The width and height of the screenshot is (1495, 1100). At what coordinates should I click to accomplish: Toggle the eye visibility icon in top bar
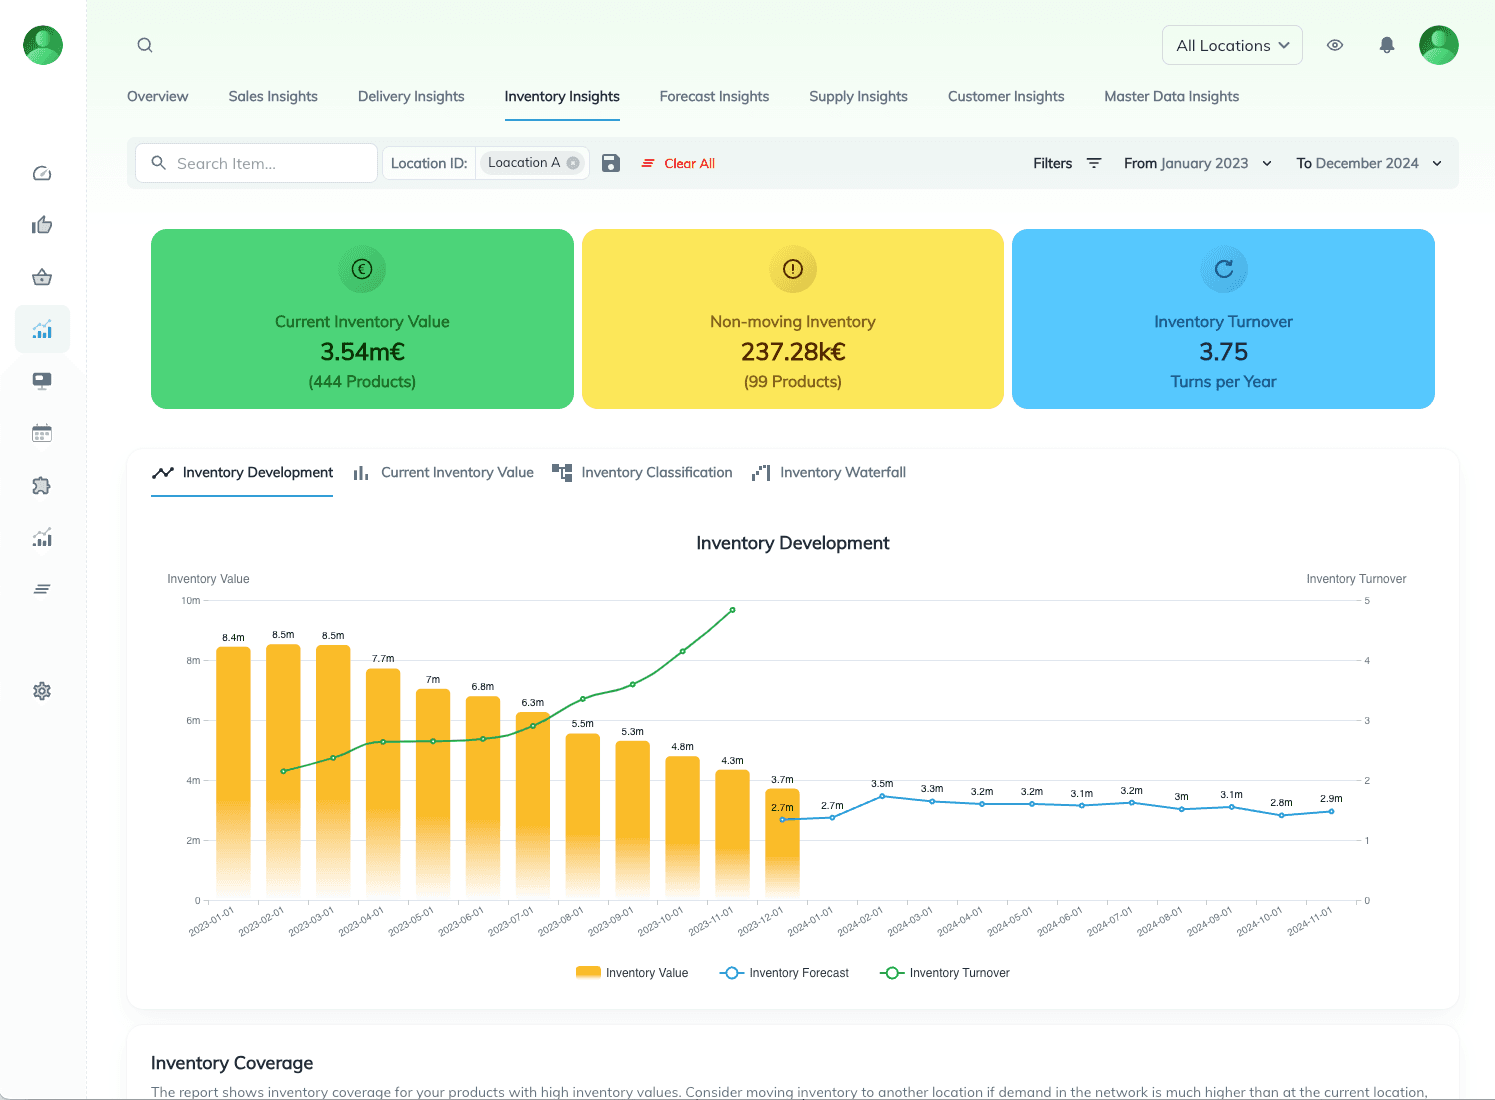1335,45
